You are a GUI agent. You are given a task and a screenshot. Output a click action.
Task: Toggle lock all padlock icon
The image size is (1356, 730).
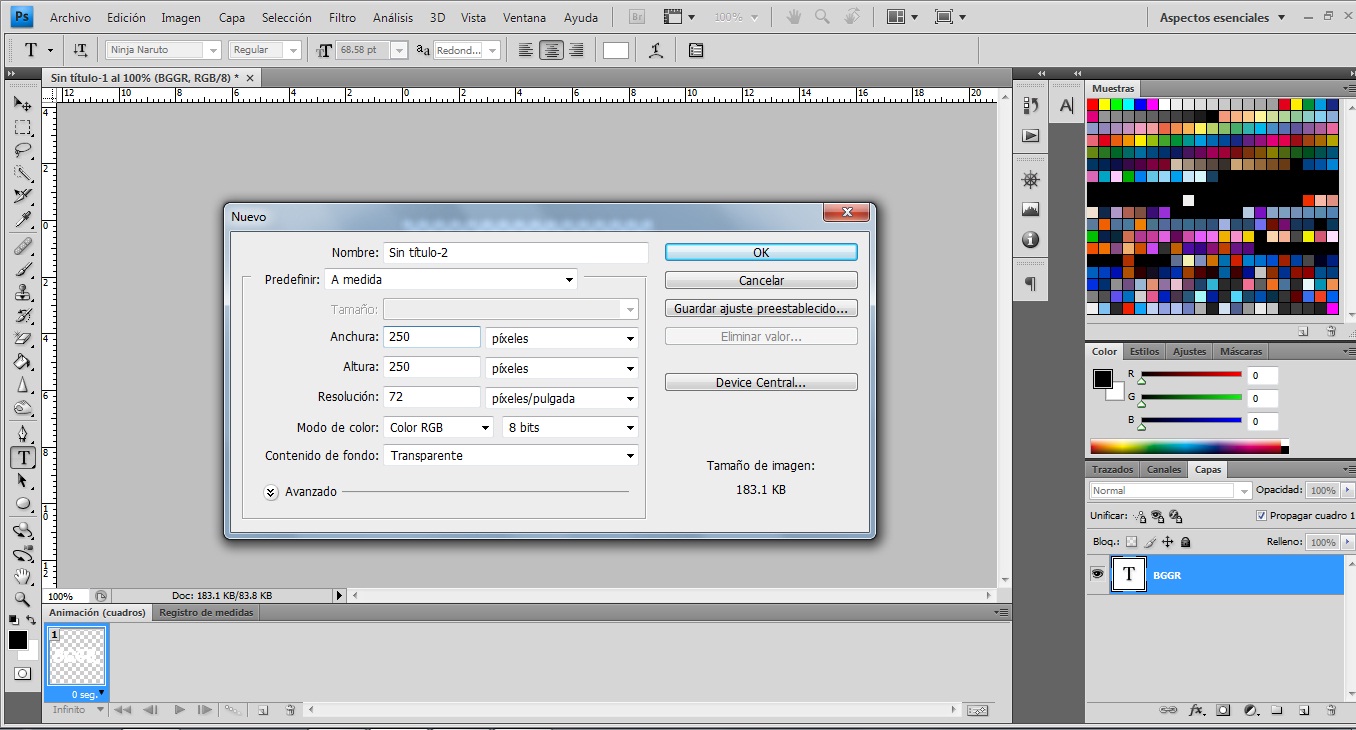[1185, 542]
